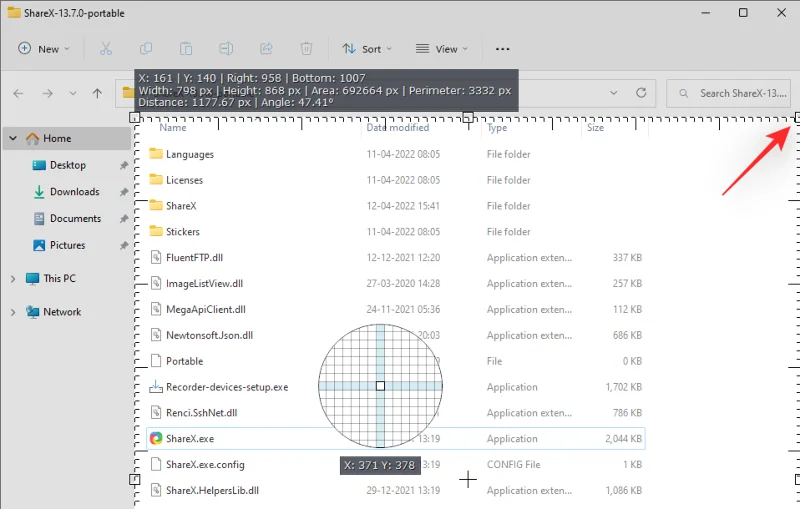Select ShareX.exe.config file
800x509 pixels.
(205, 465)
